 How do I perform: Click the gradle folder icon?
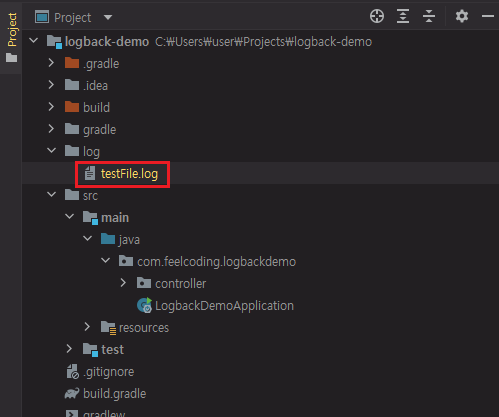click(72, 129)
